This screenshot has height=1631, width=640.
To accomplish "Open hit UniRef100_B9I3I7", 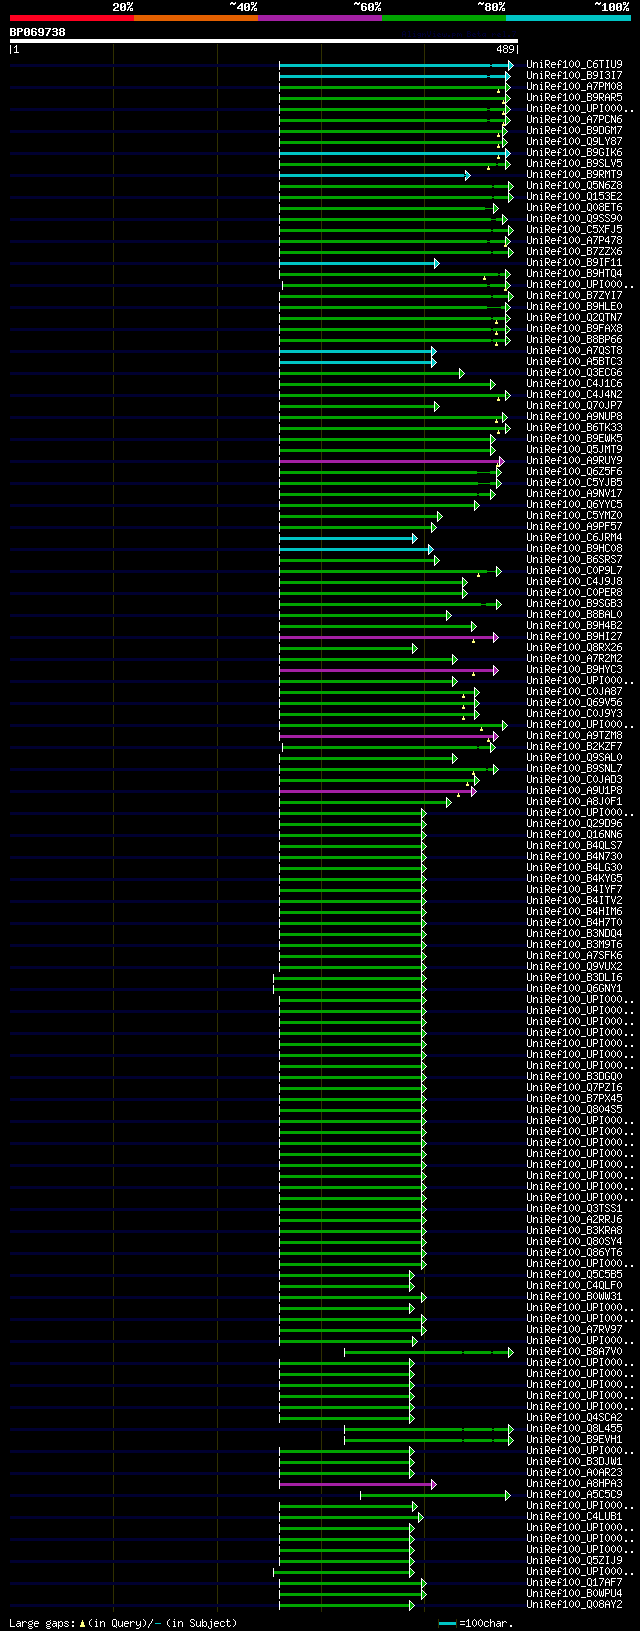I will (574, 76).
